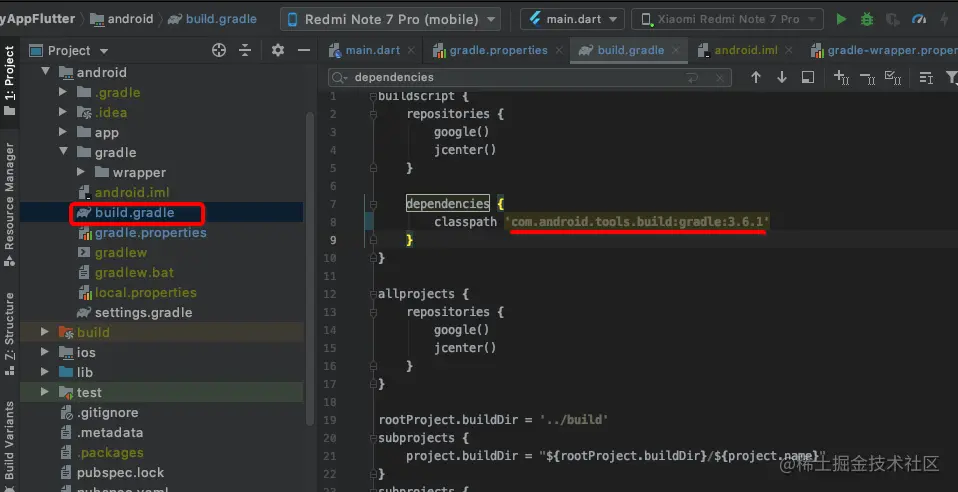This screenshot has width=958, height=492.
Task: Expand the test folder
Action: 45,392
